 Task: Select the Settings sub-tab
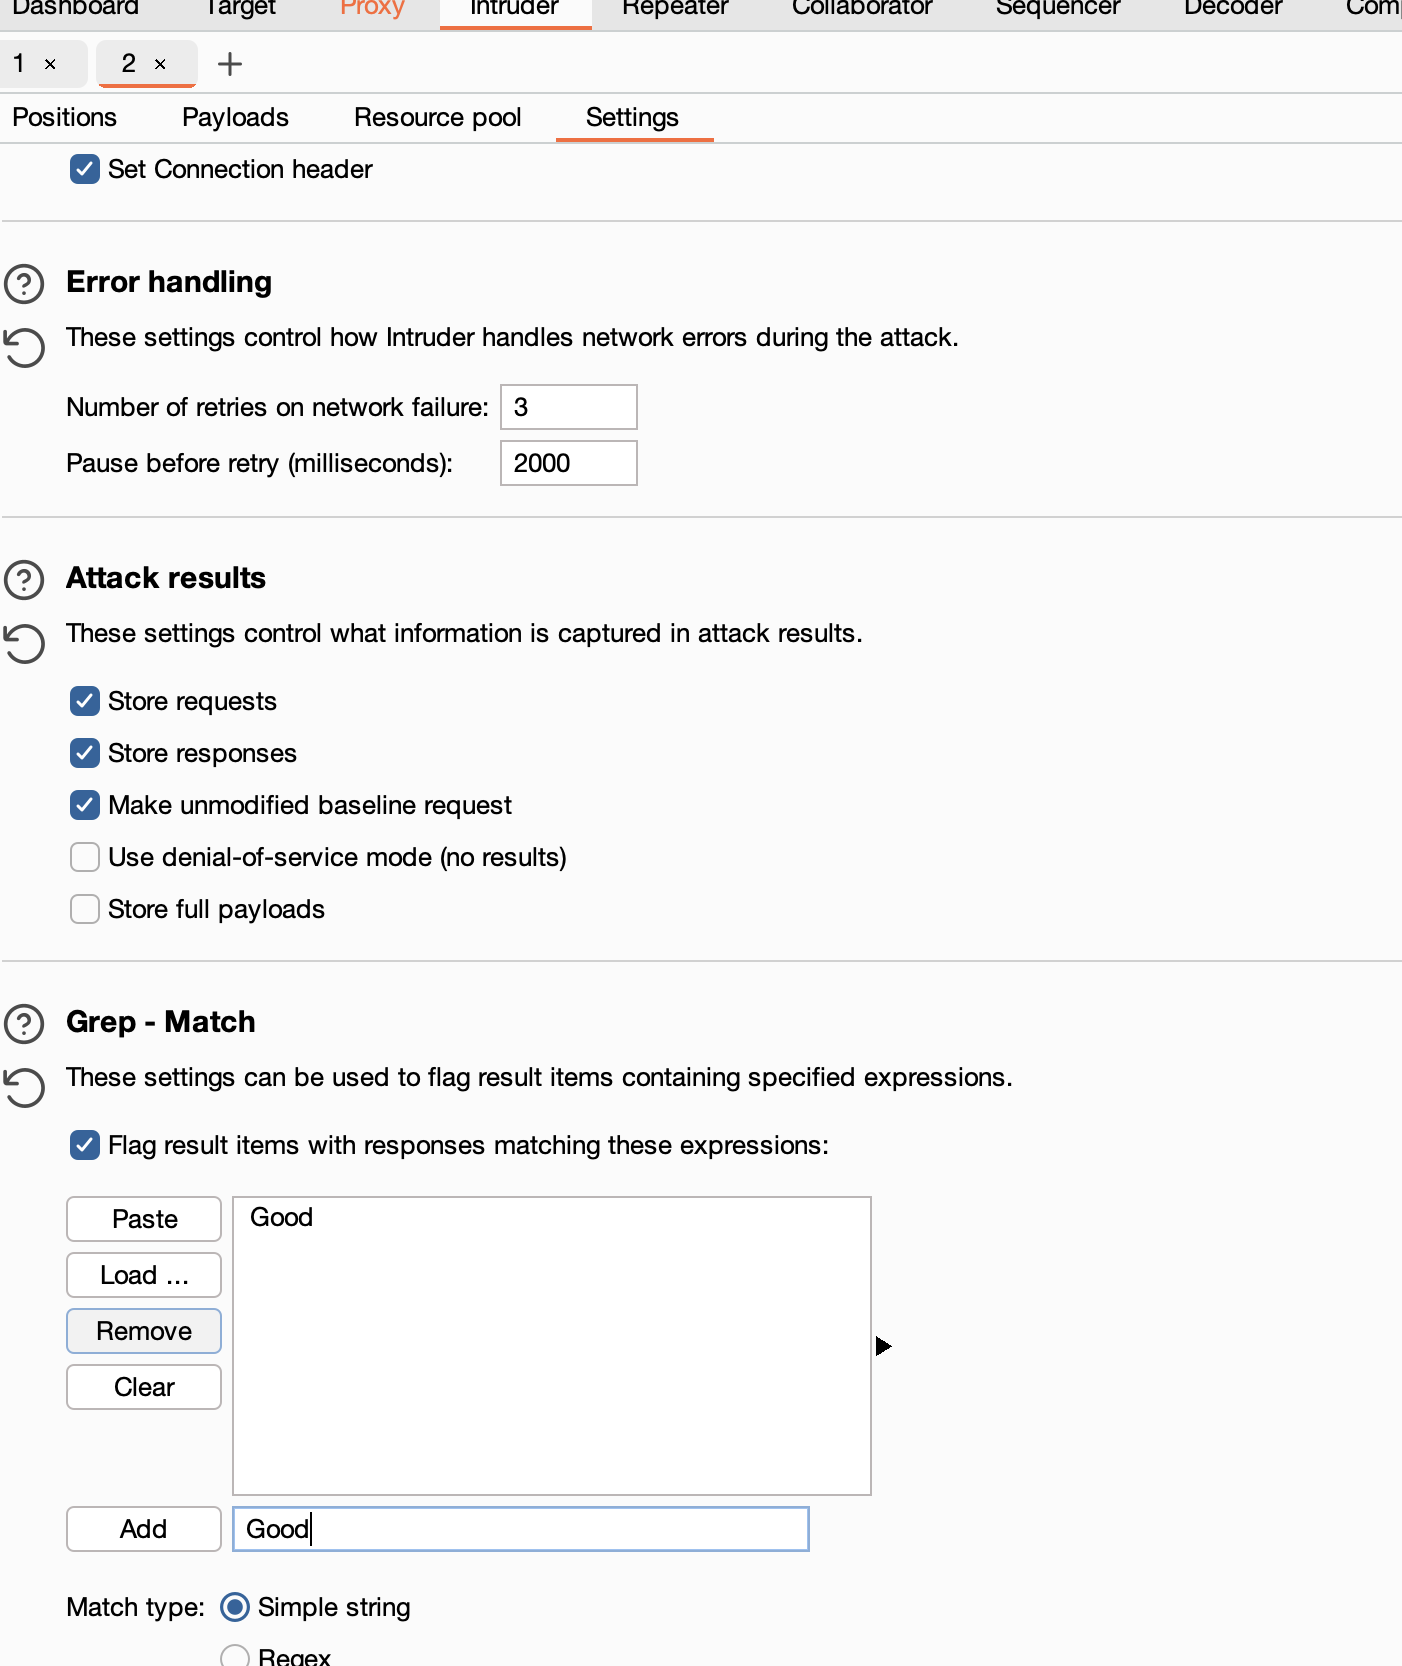click(x=633, y=118)
